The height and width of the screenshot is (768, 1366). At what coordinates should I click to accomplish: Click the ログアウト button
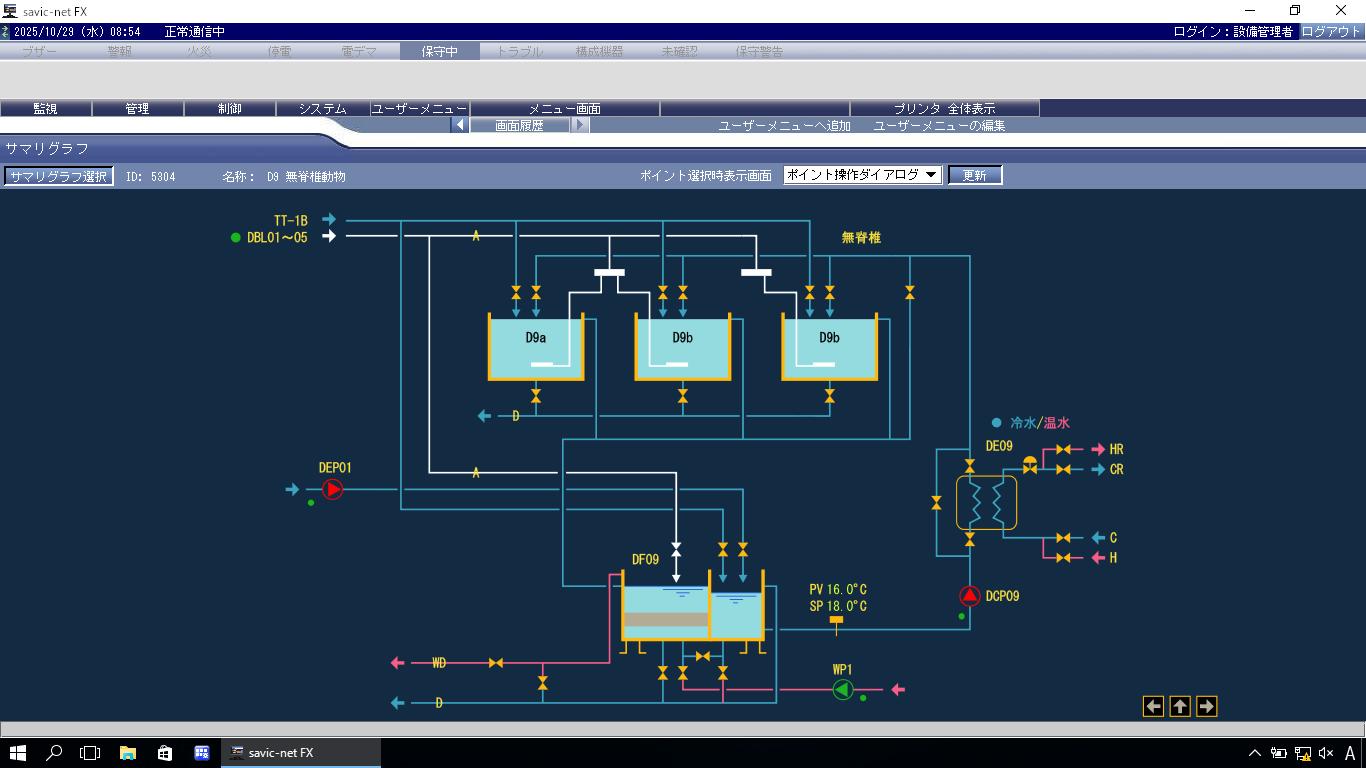click(x=1331, y=31)
